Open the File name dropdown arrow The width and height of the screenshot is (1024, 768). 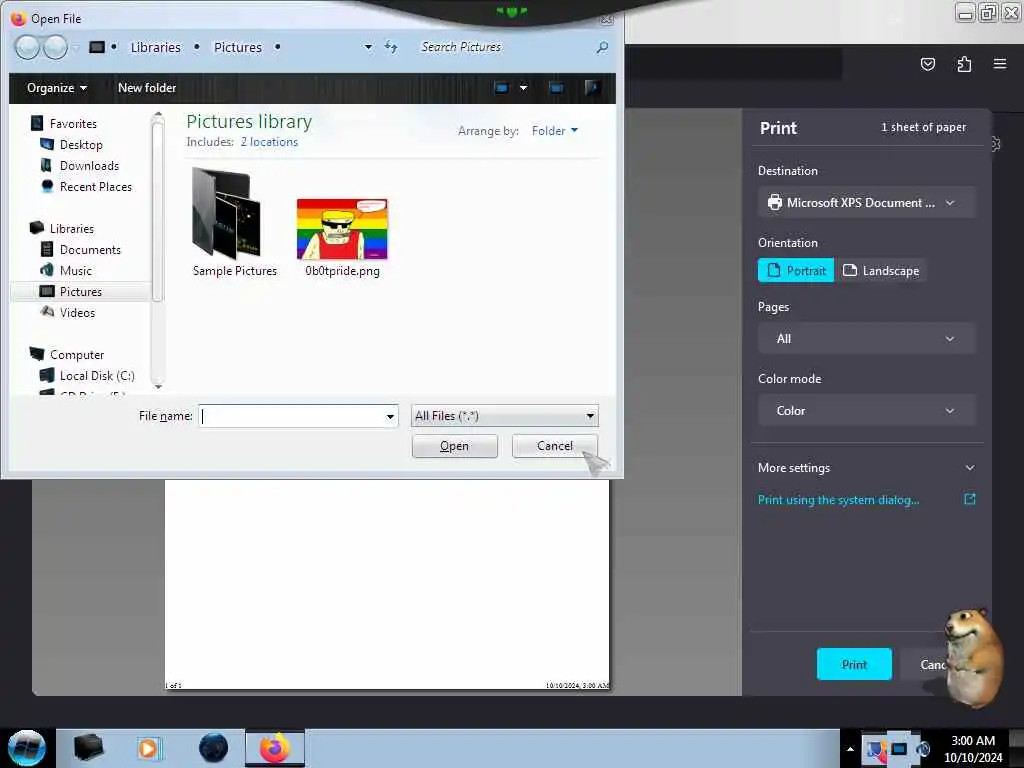[390, 416]
